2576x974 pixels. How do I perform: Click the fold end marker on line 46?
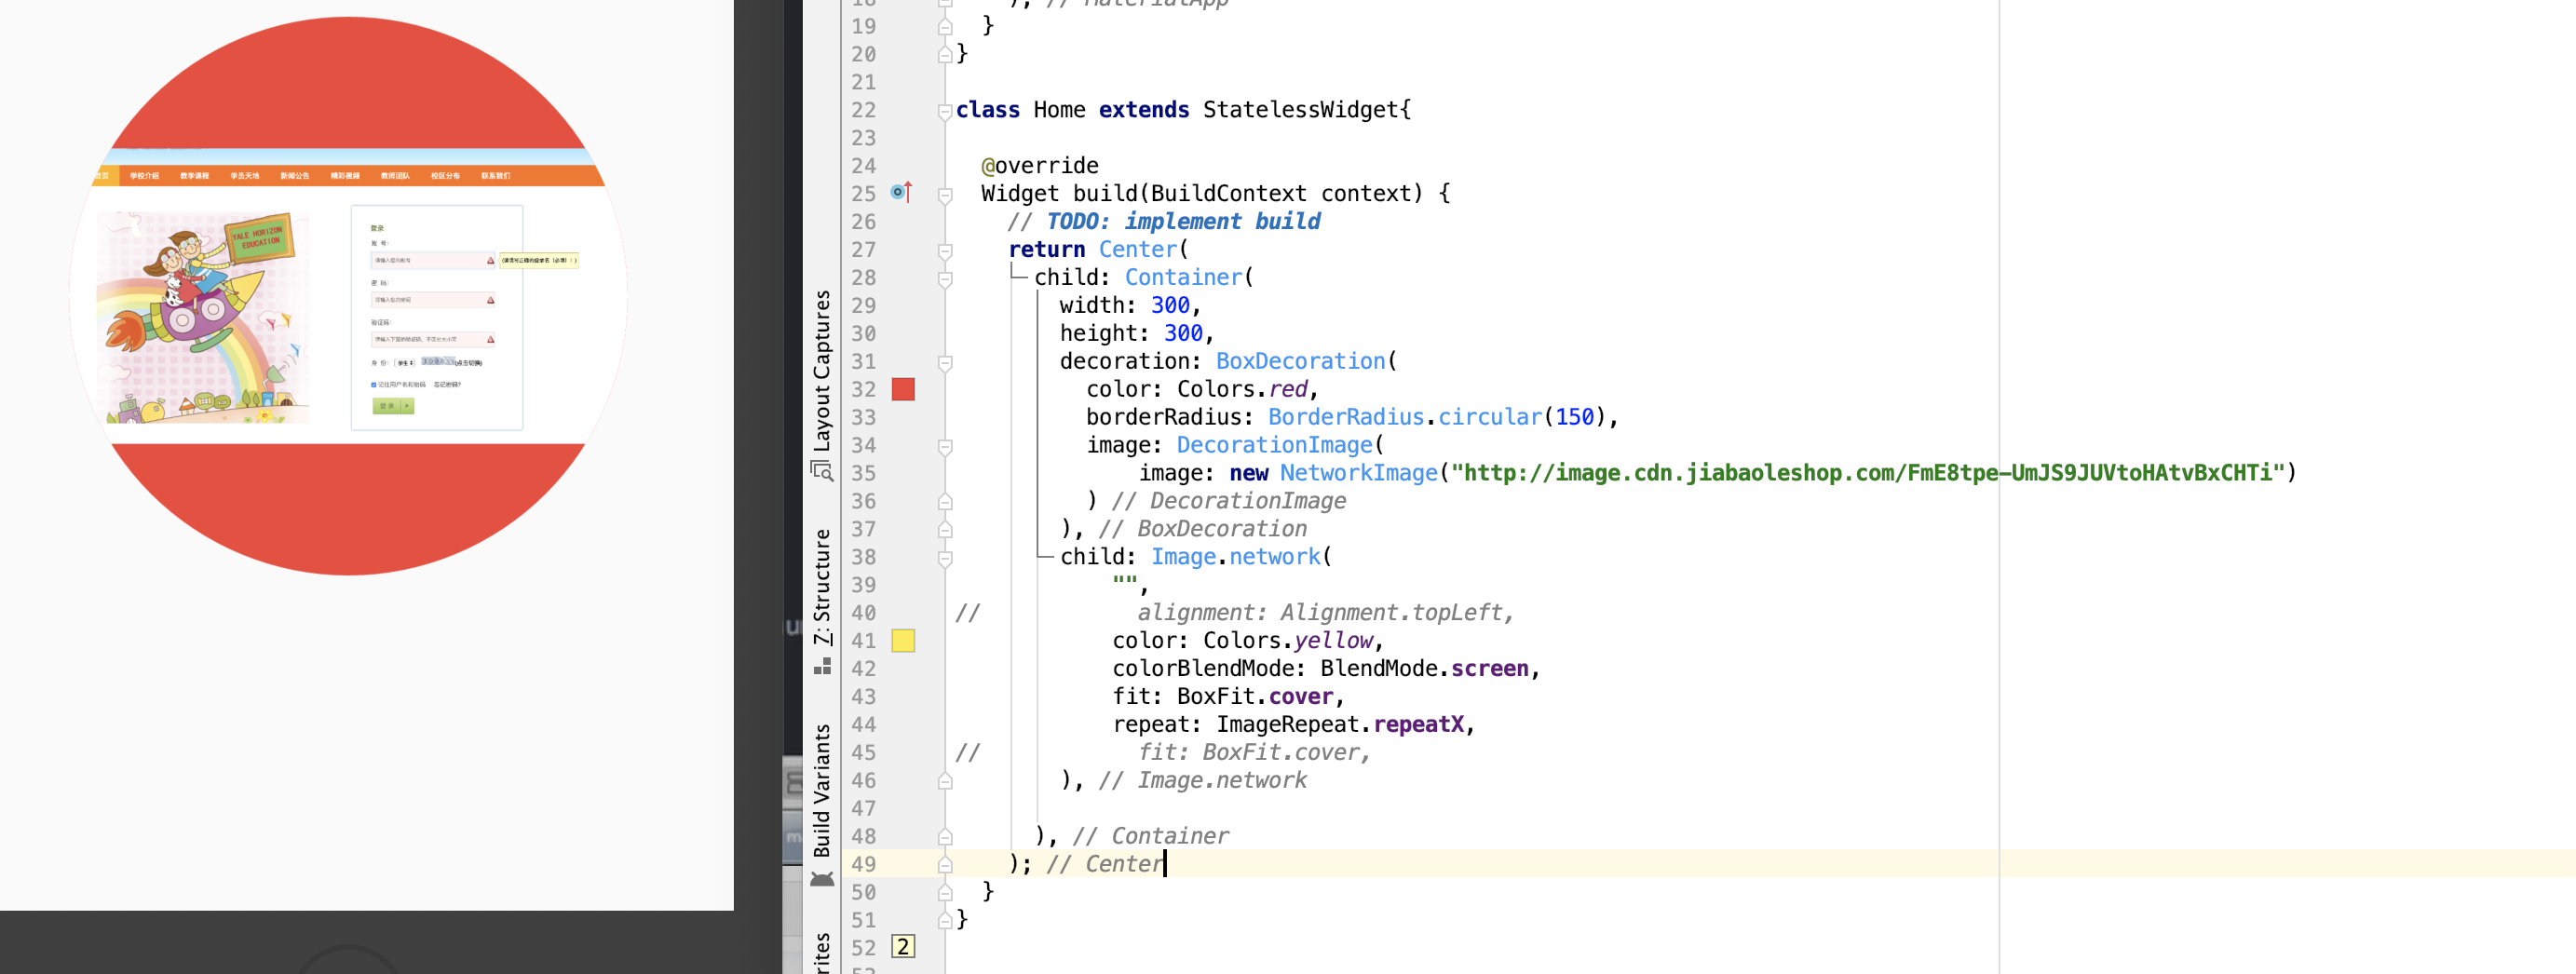(945, 780)
